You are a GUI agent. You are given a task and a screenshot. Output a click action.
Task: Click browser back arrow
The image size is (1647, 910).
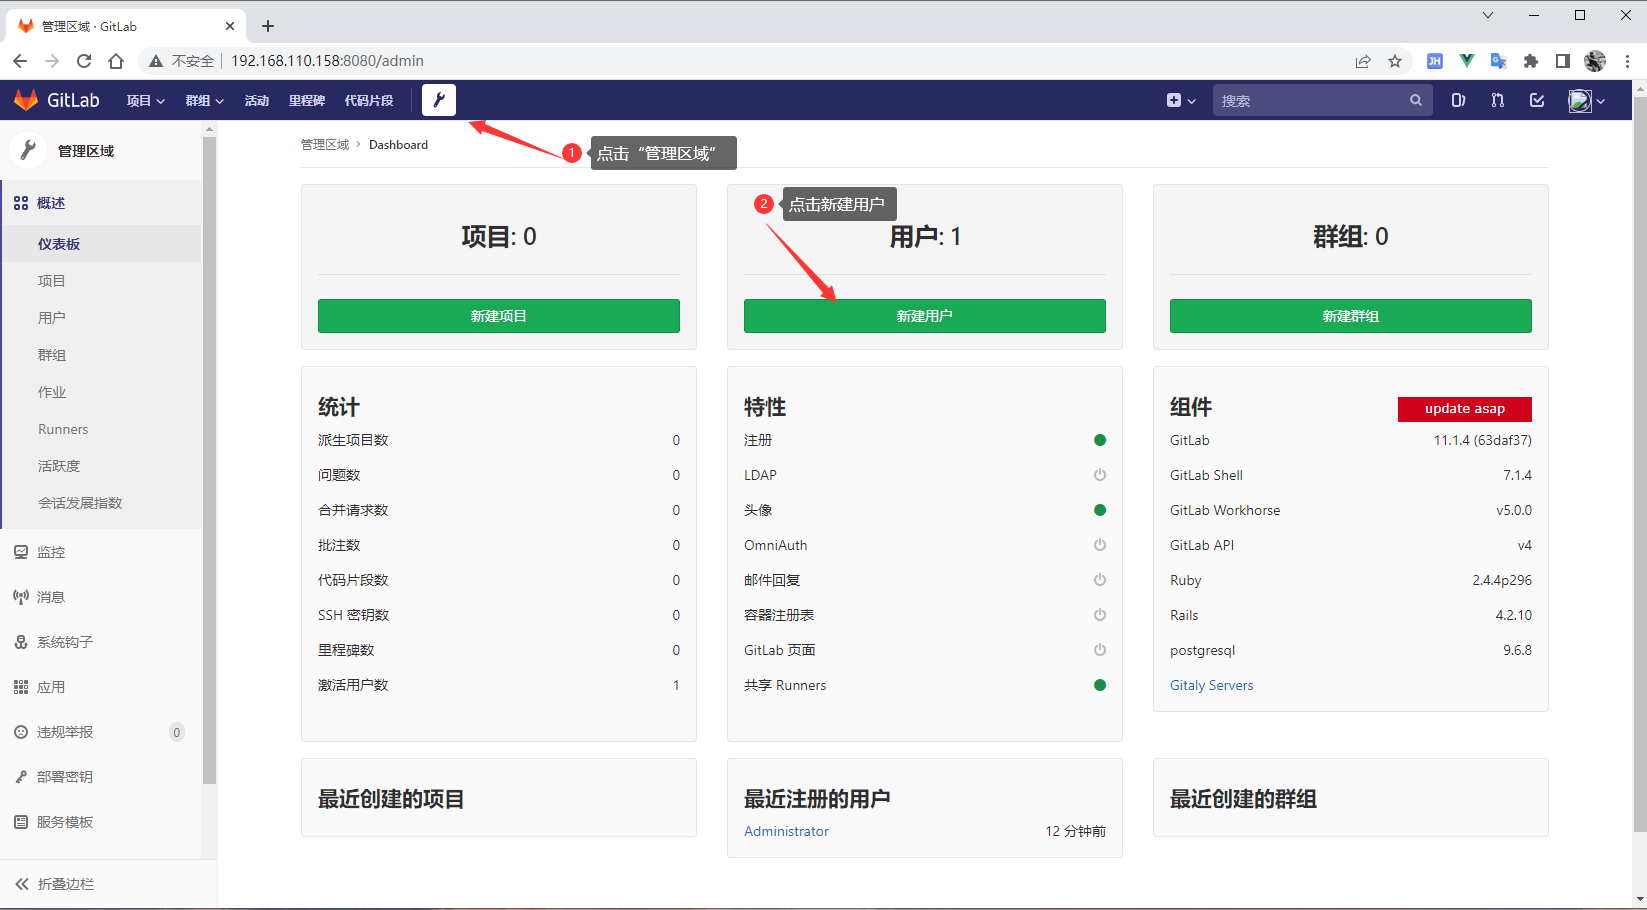pos(20,61)
